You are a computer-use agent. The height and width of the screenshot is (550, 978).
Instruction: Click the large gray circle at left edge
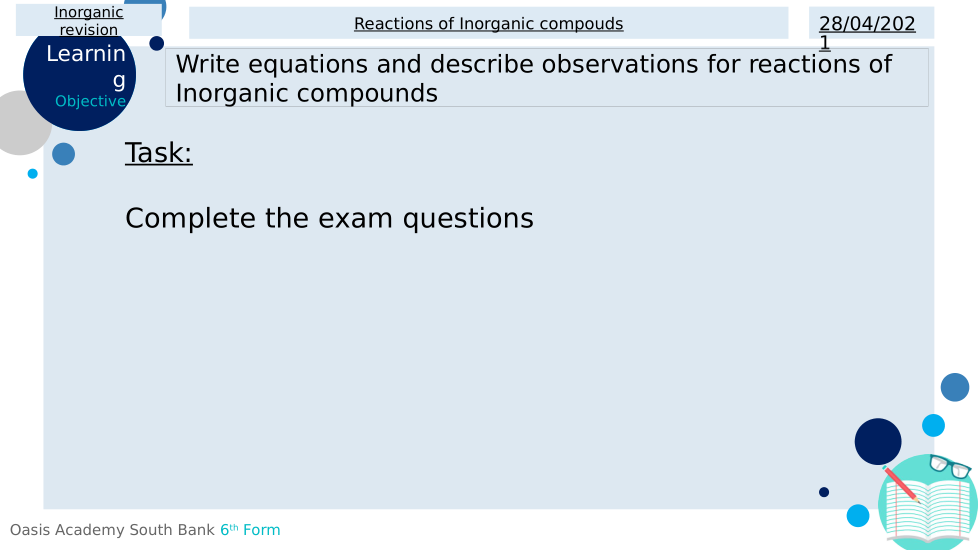pos(18,123)
